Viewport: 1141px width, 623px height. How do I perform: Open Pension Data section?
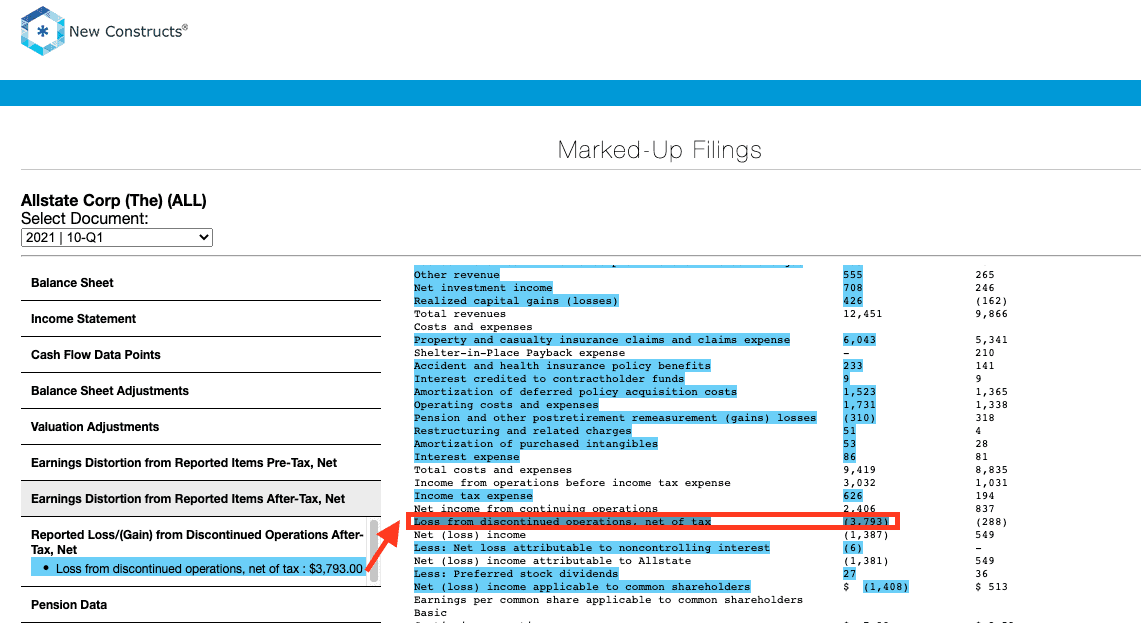(x=201, y=605)
